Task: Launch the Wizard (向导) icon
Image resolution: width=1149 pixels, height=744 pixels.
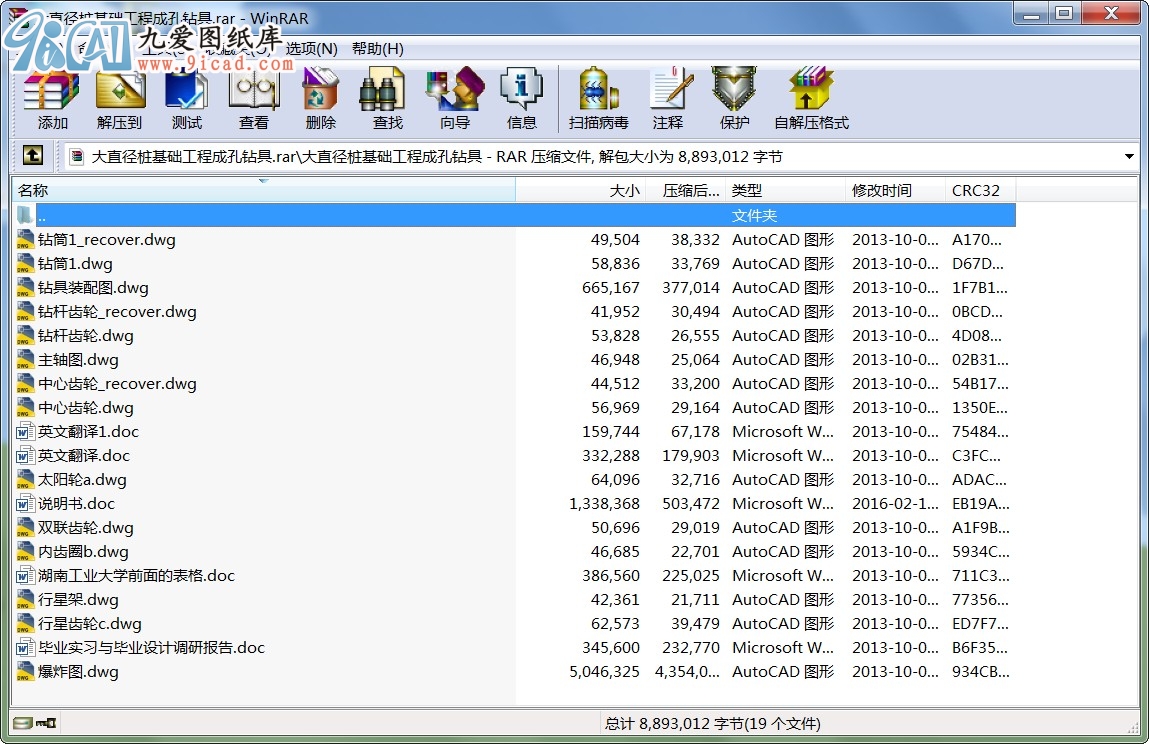Action: click(455, 89)
